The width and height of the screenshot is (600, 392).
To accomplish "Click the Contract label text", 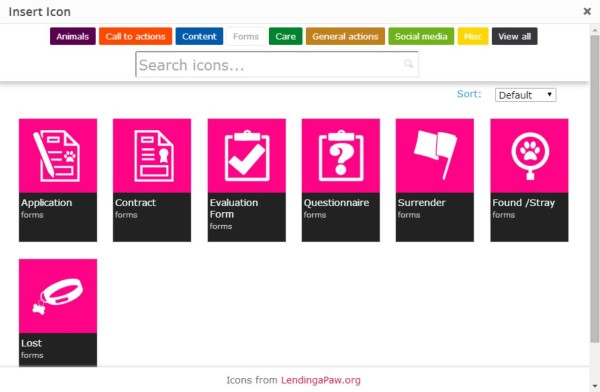I will tap(135, 203).
